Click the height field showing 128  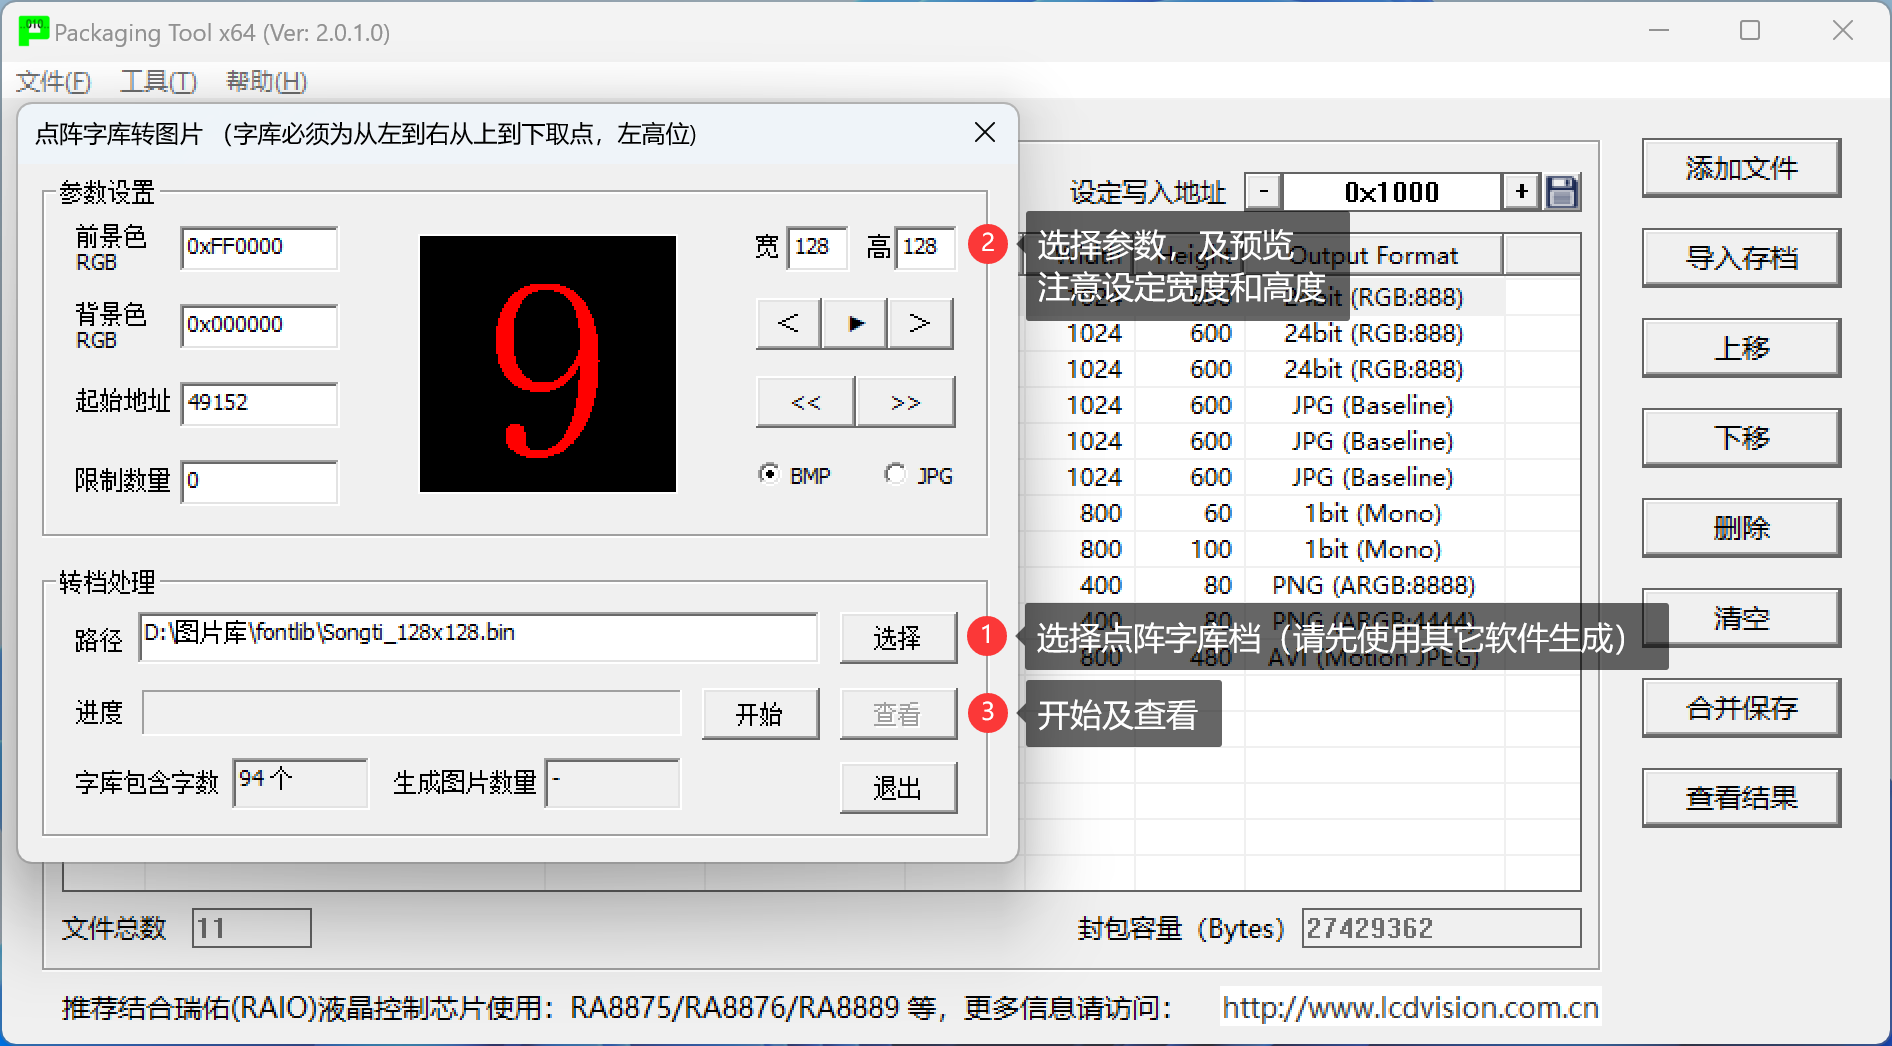(925, 247)
